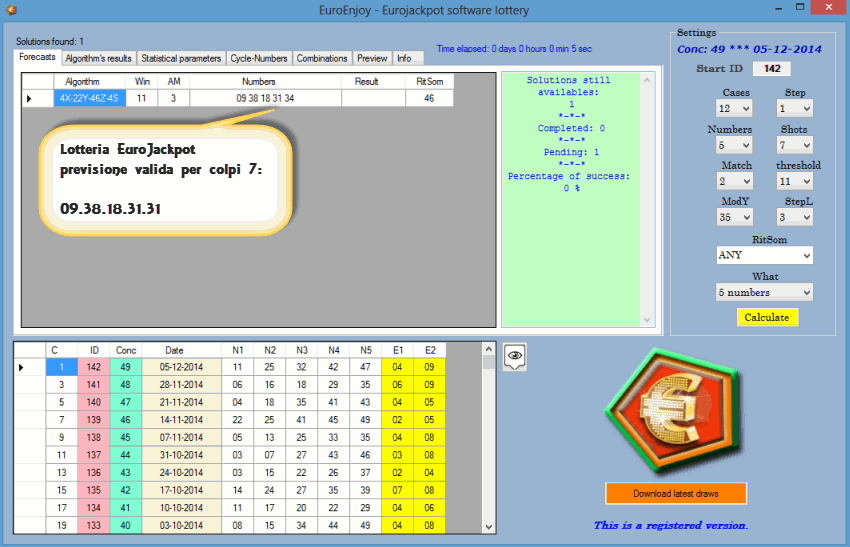Select the draw dated 31-10-2014
This screenshot has width=850, height=547.
[181, 455]
